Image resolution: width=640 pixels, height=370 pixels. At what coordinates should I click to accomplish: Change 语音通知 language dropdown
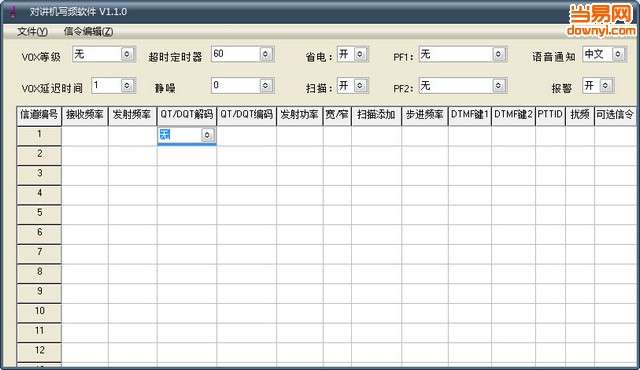pos(618,54)
